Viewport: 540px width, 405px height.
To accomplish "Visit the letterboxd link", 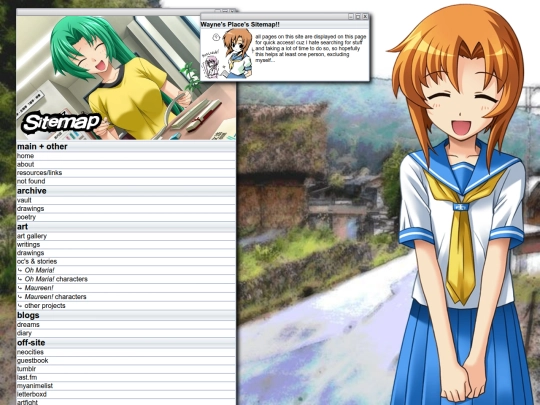I will (32, 394).
